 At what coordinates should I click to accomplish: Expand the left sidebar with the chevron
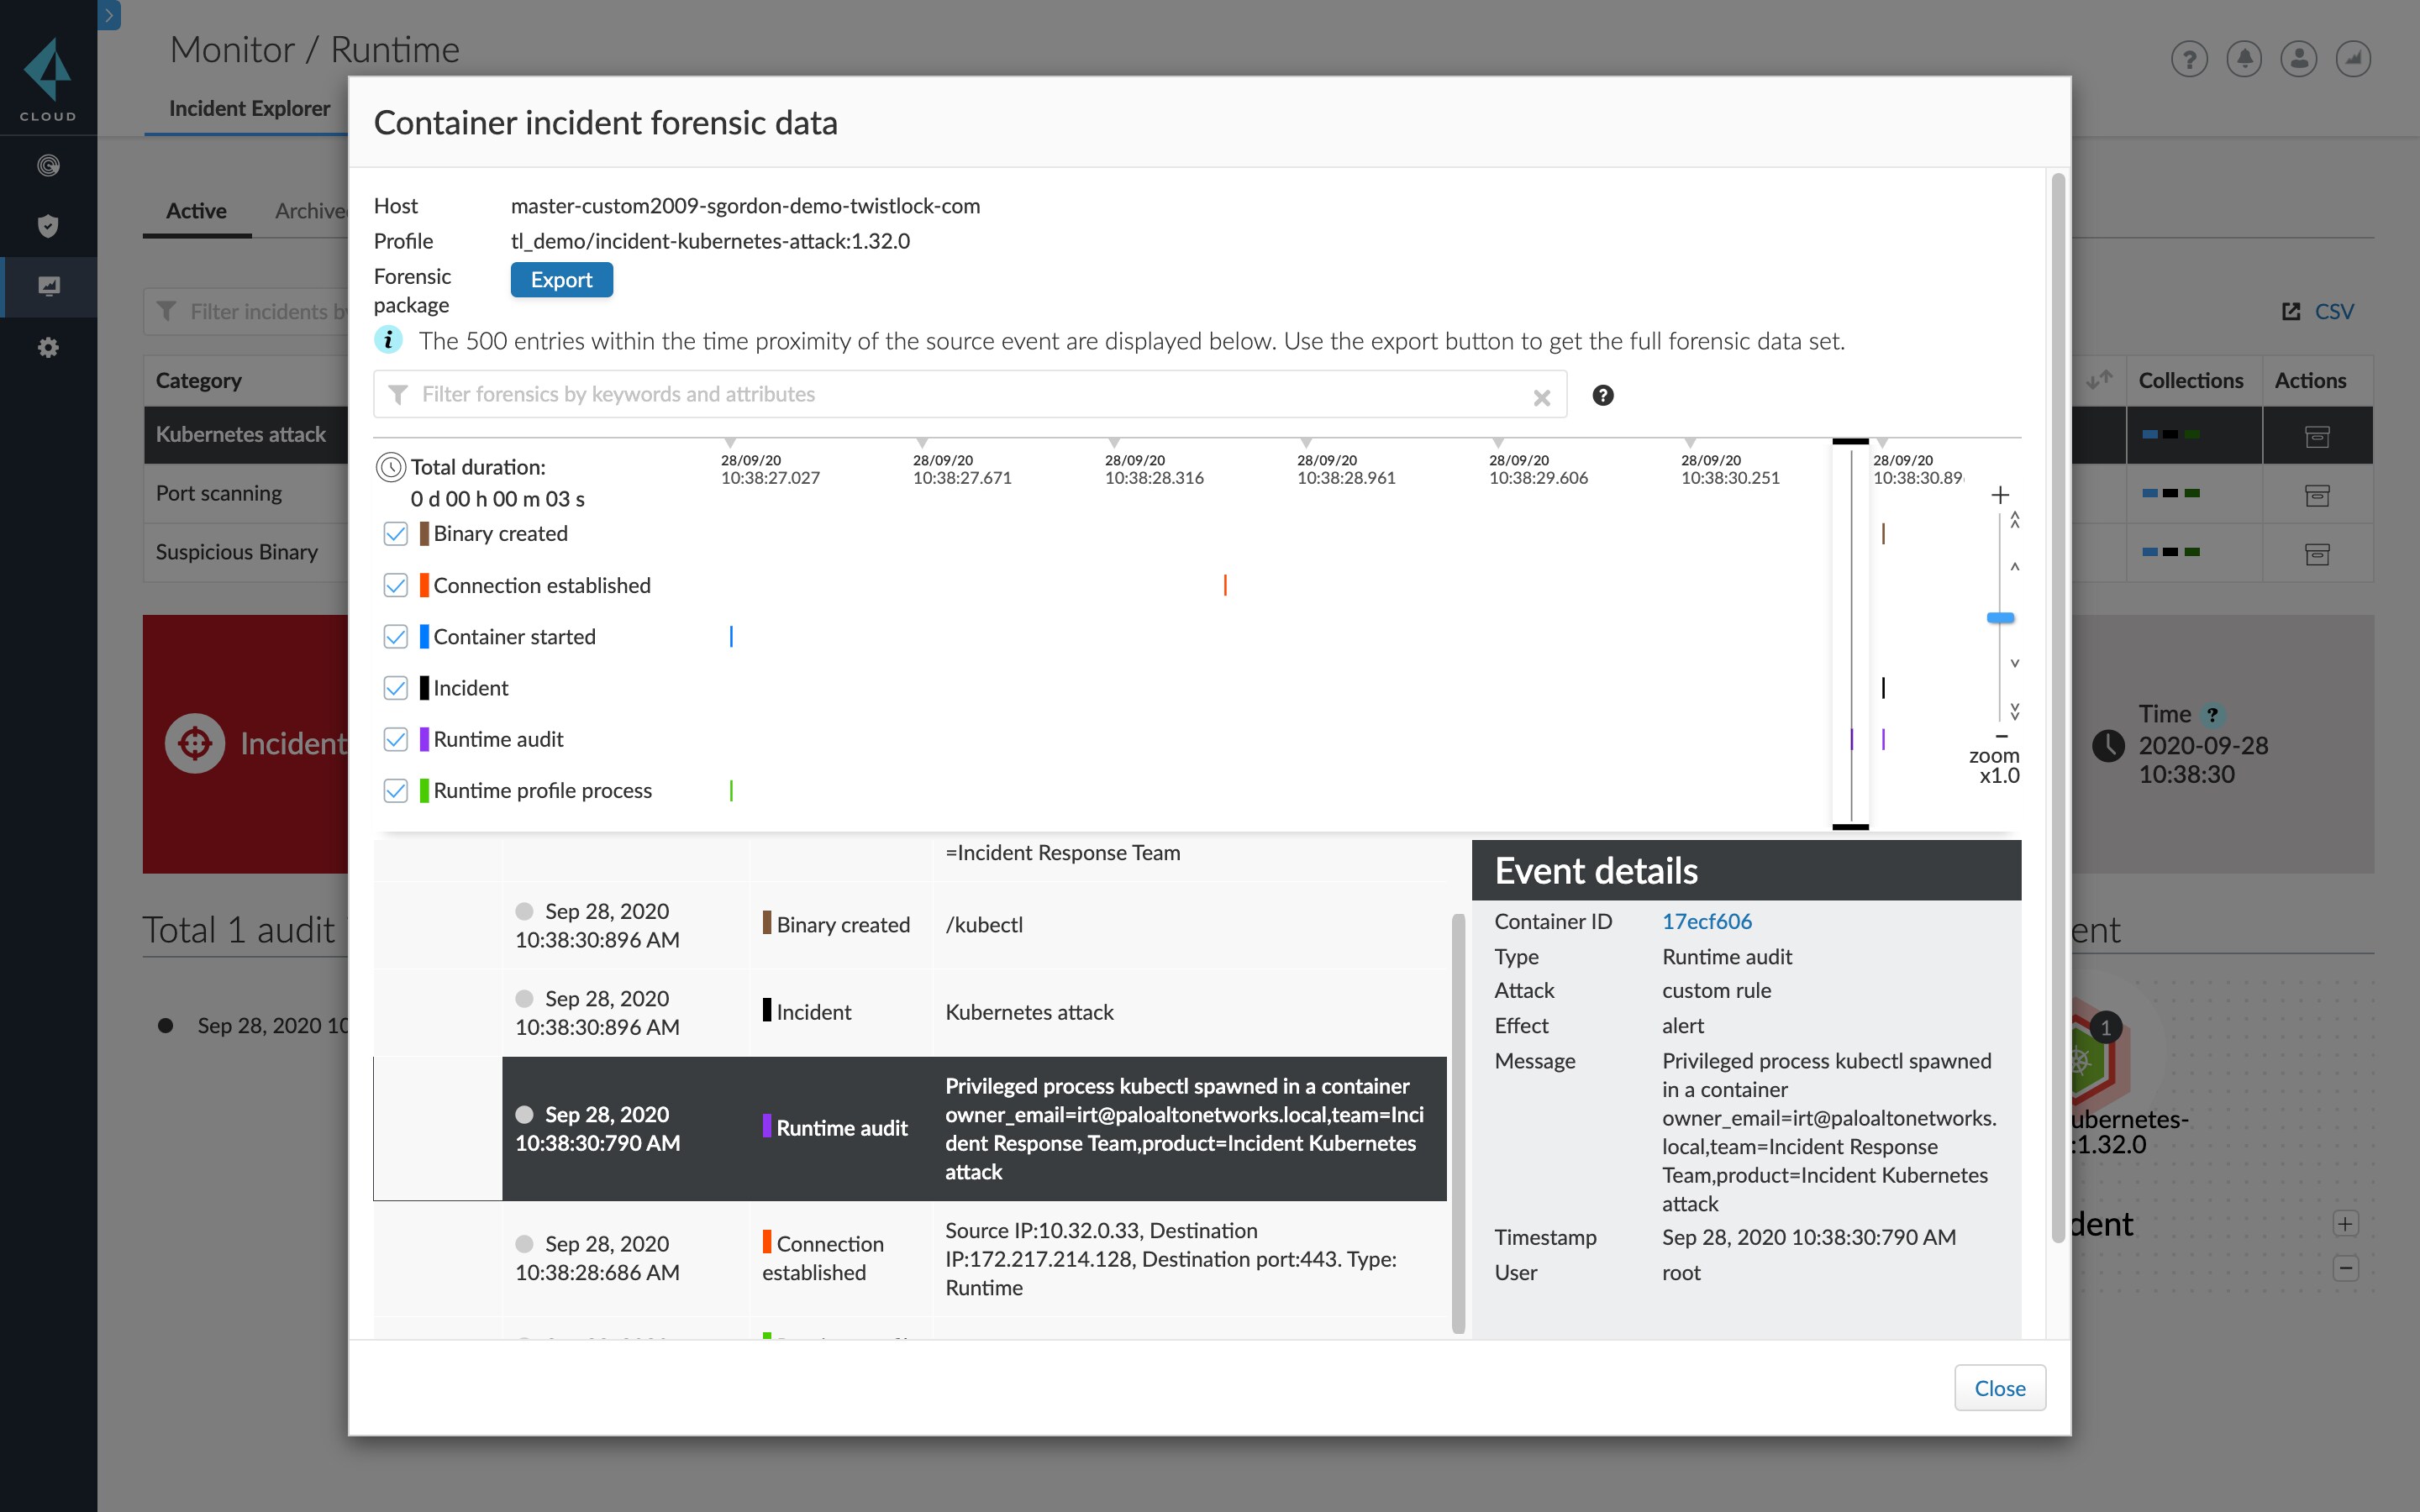[109, 15]
